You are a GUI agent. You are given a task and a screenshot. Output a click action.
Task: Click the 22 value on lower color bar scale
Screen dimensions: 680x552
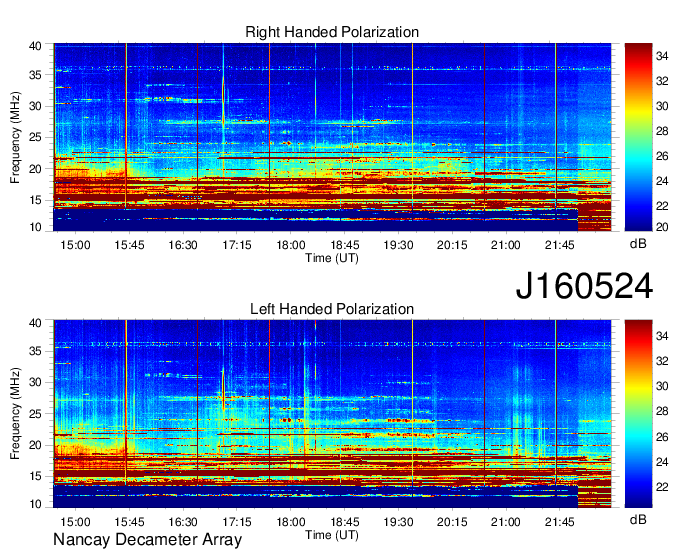tap(662, 487)
